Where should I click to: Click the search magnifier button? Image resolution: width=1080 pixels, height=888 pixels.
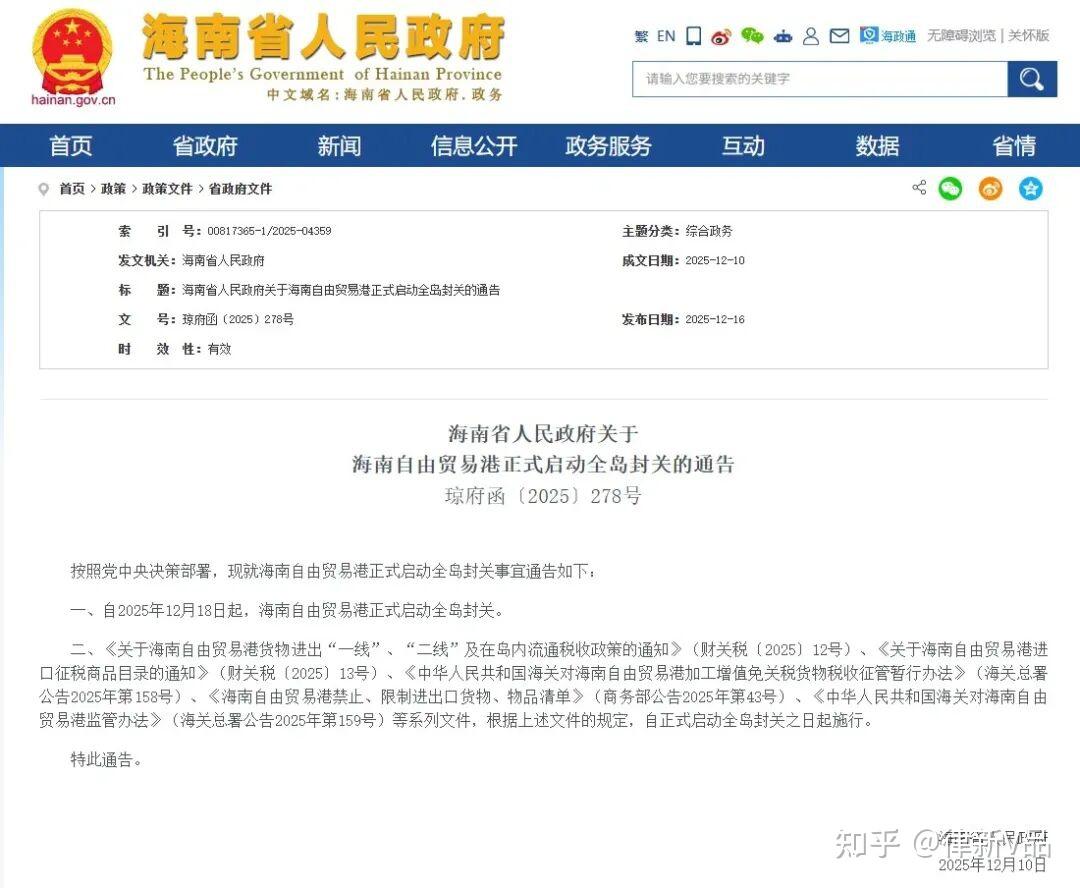(x=1032, y=79)
